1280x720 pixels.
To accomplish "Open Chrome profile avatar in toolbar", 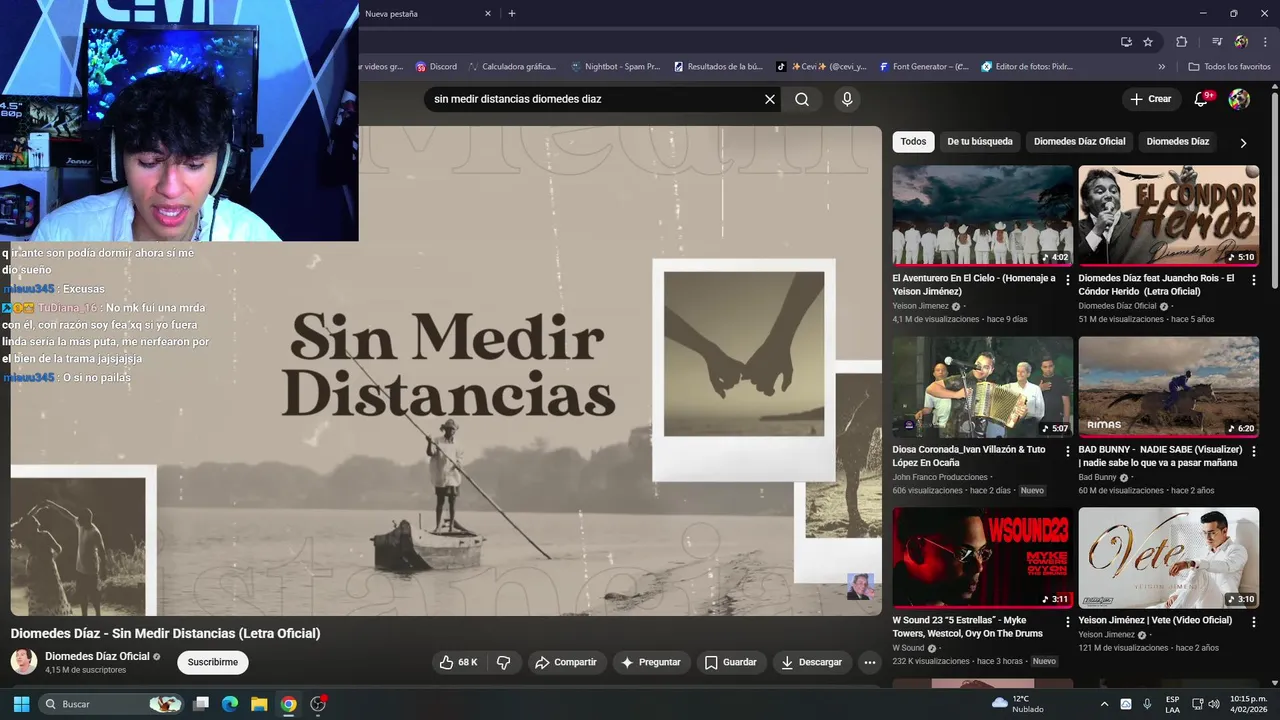I will [1241, 42].
